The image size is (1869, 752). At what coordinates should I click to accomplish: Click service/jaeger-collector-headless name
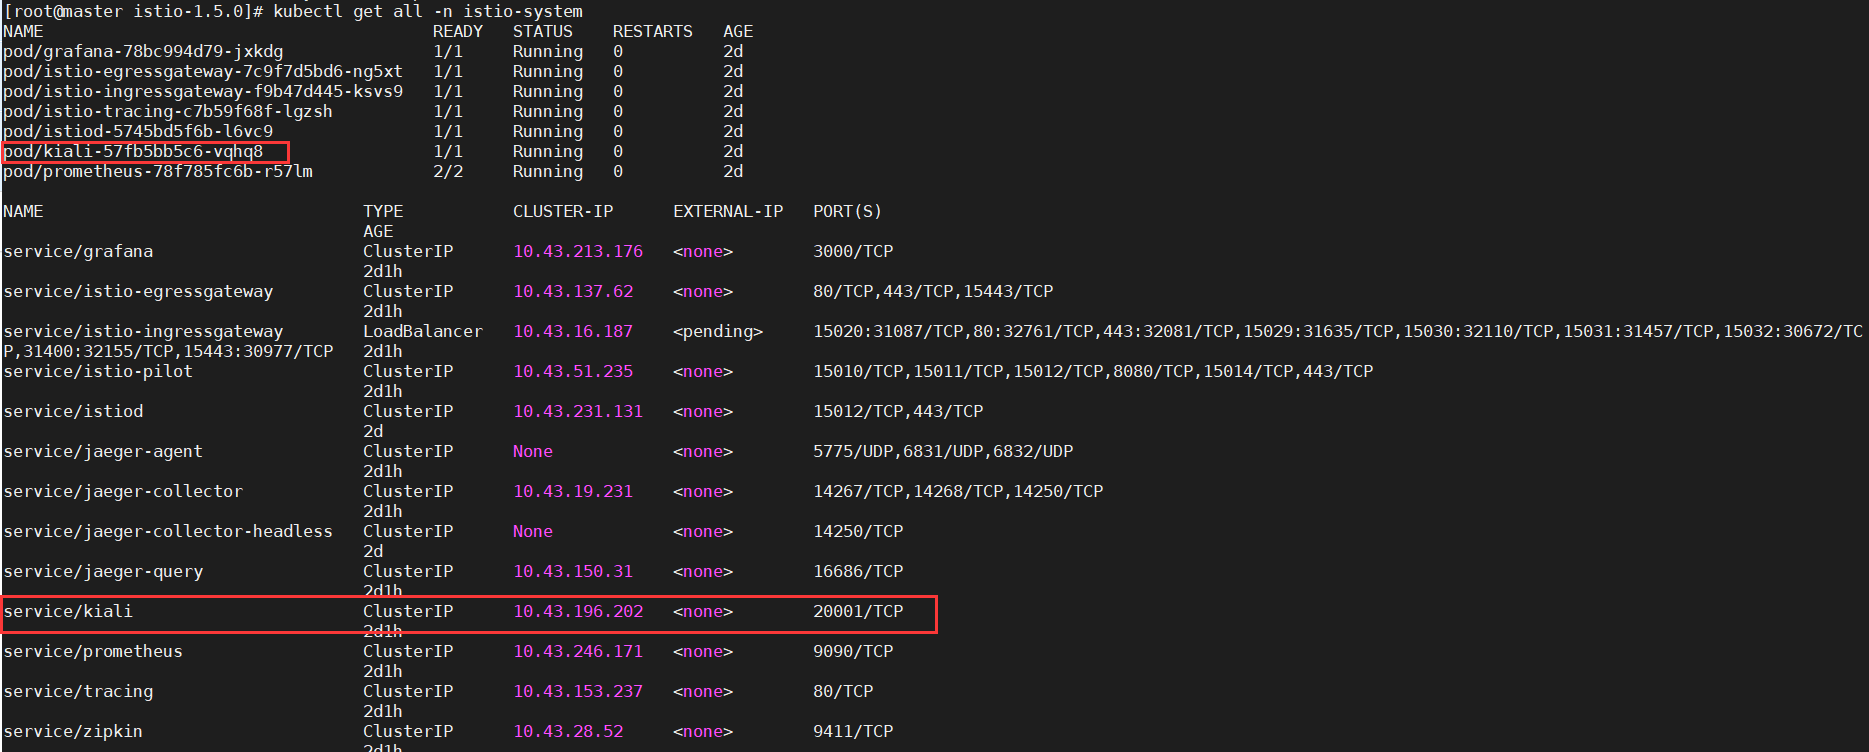(168, 532)
